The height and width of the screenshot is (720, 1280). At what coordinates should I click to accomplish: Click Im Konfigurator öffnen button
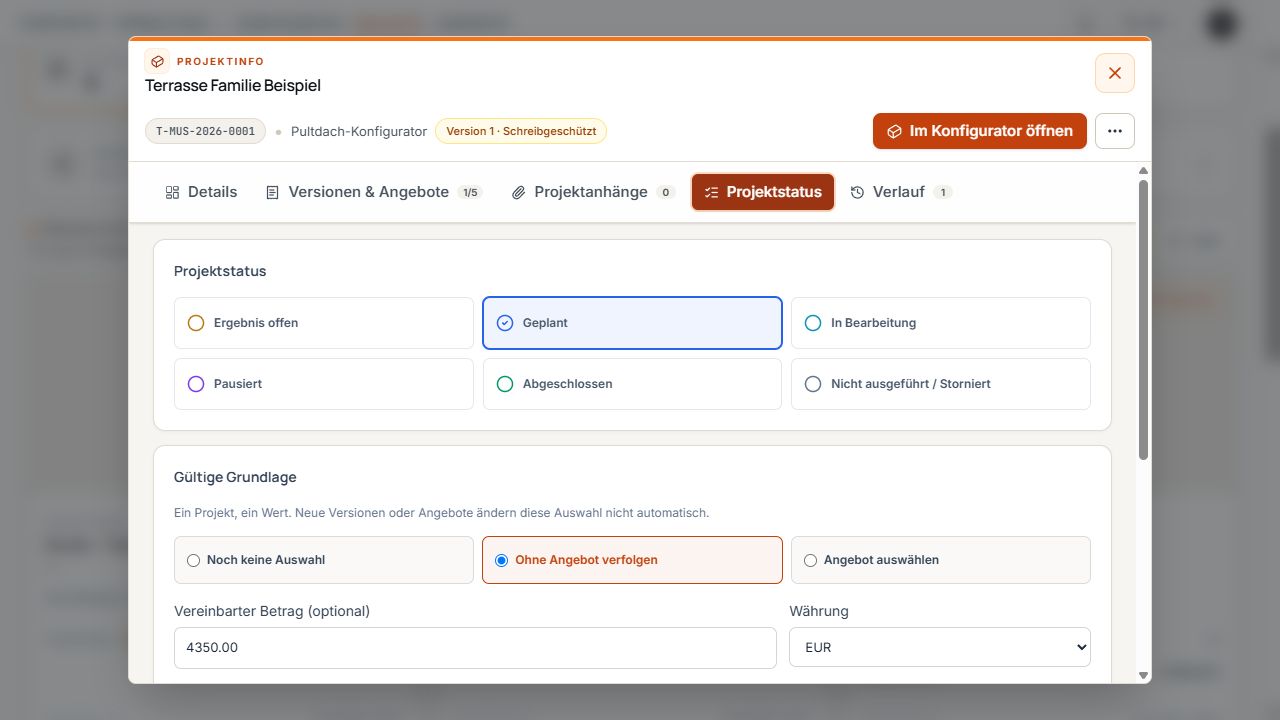click(x=980, y=131)
